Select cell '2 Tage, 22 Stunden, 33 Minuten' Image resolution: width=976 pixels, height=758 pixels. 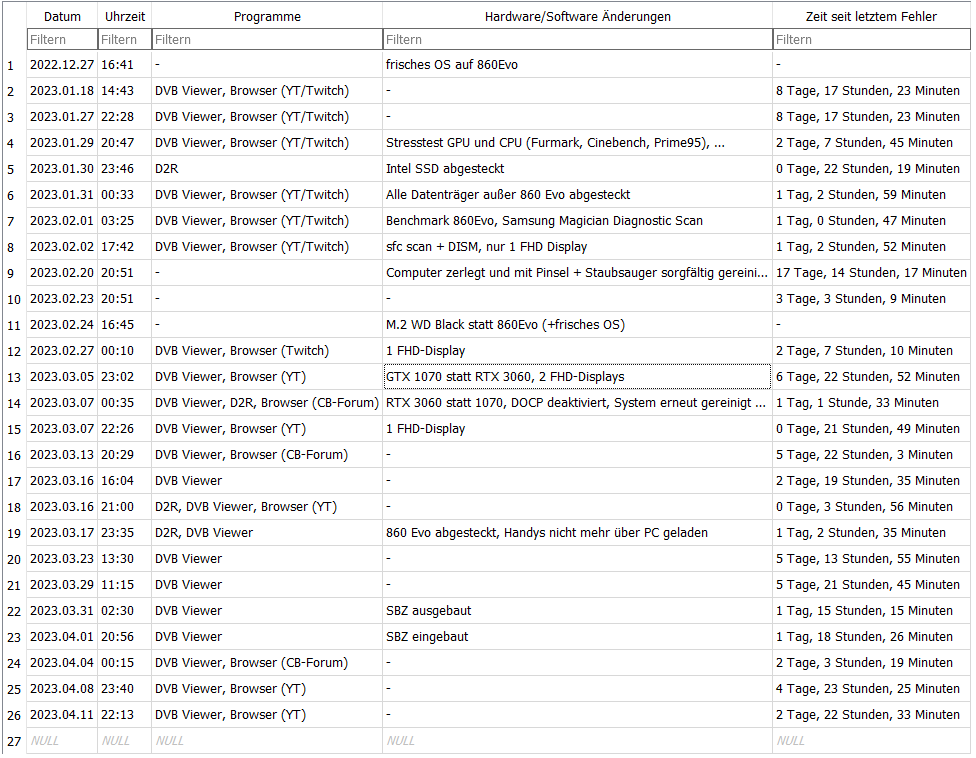pyautogui.click(x=871, y=715)
